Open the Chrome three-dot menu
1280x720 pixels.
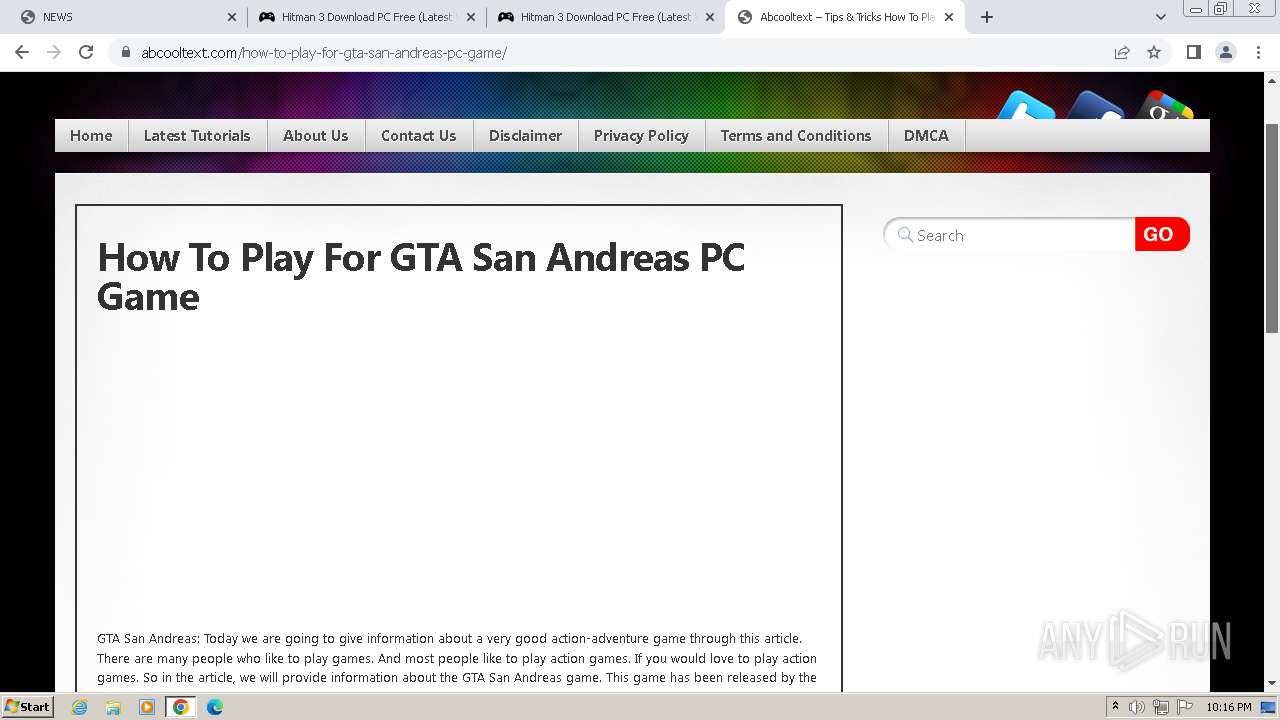(1257, 52)
